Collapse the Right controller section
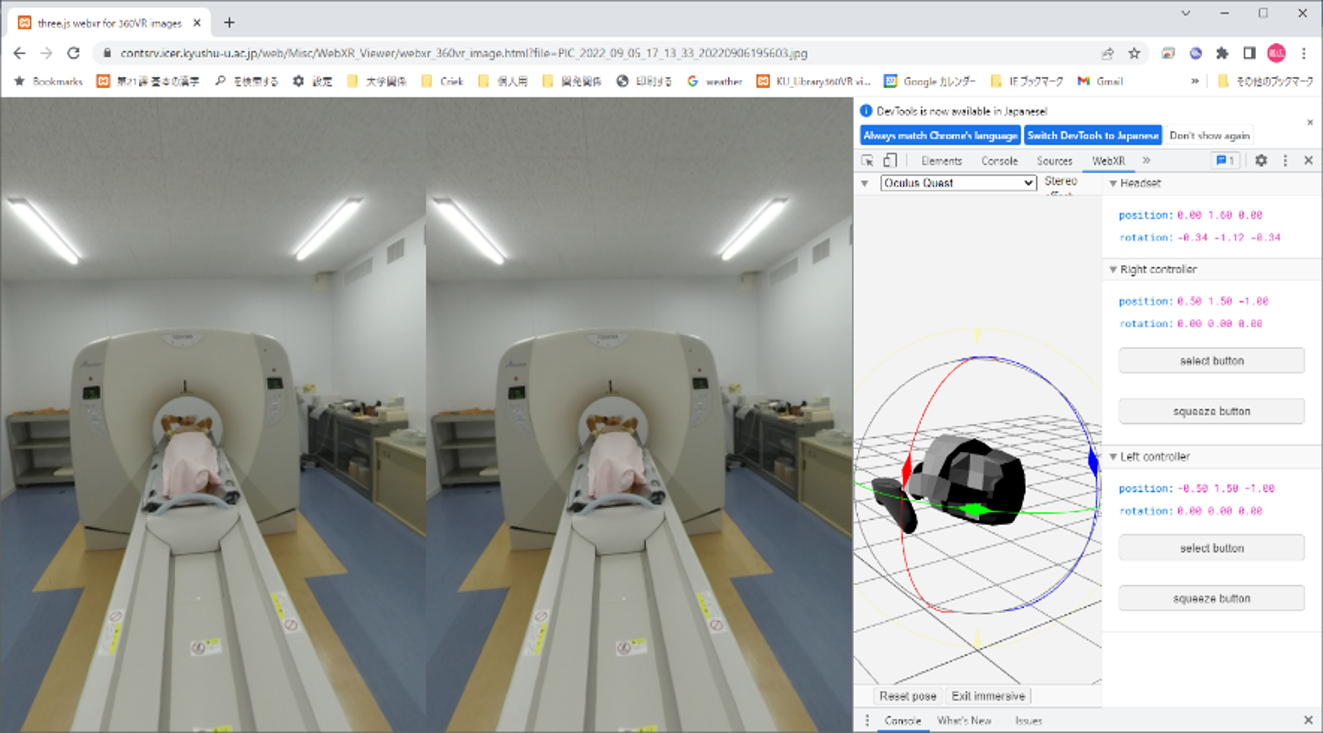This screenshot has height=733, width=1323. (1114, 270)
